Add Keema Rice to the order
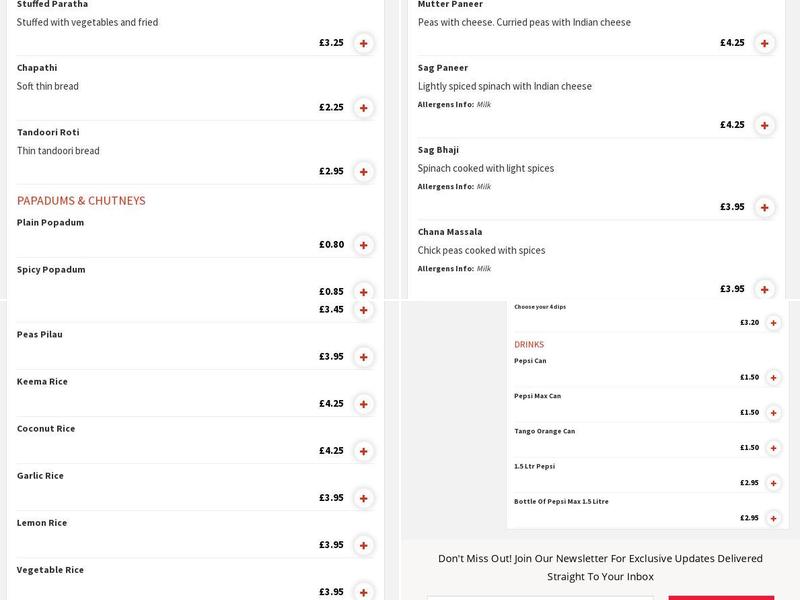This screenshot has width=800, height=600. (x=362, y=403)
